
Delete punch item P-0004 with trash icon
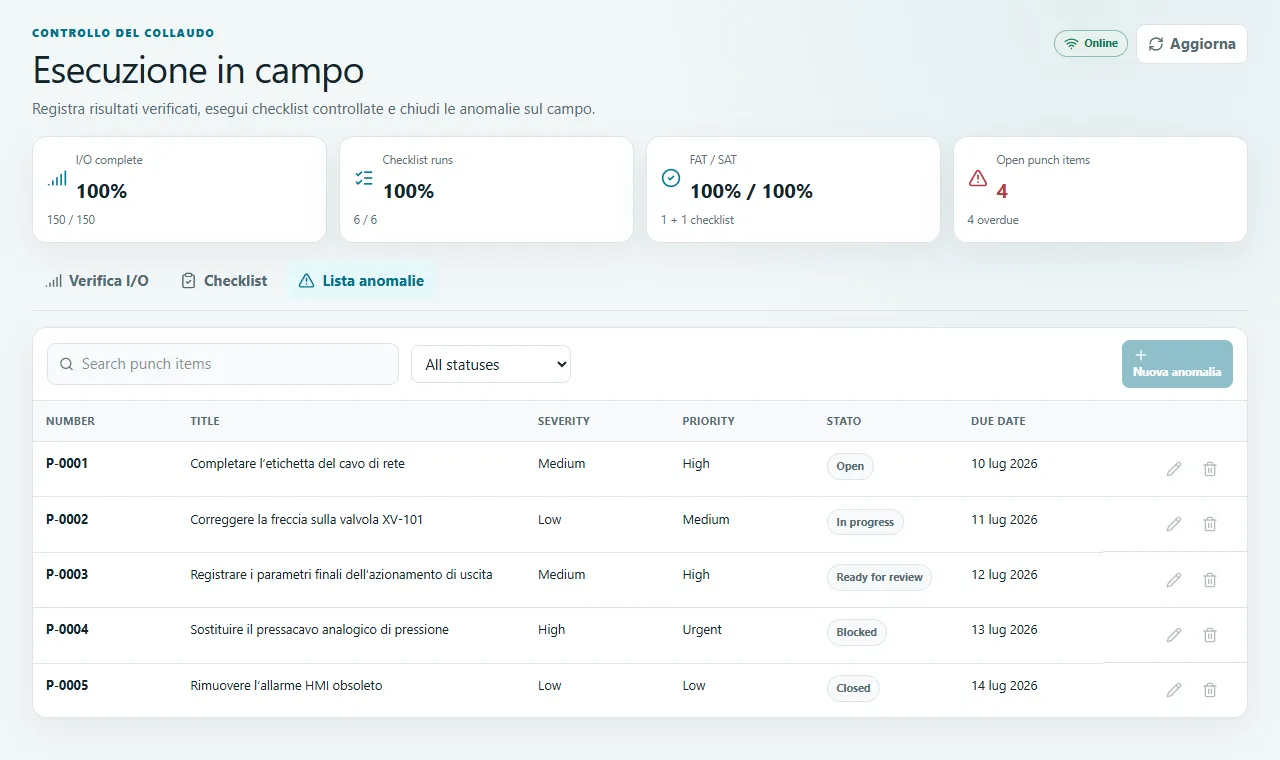(1210, 635)
